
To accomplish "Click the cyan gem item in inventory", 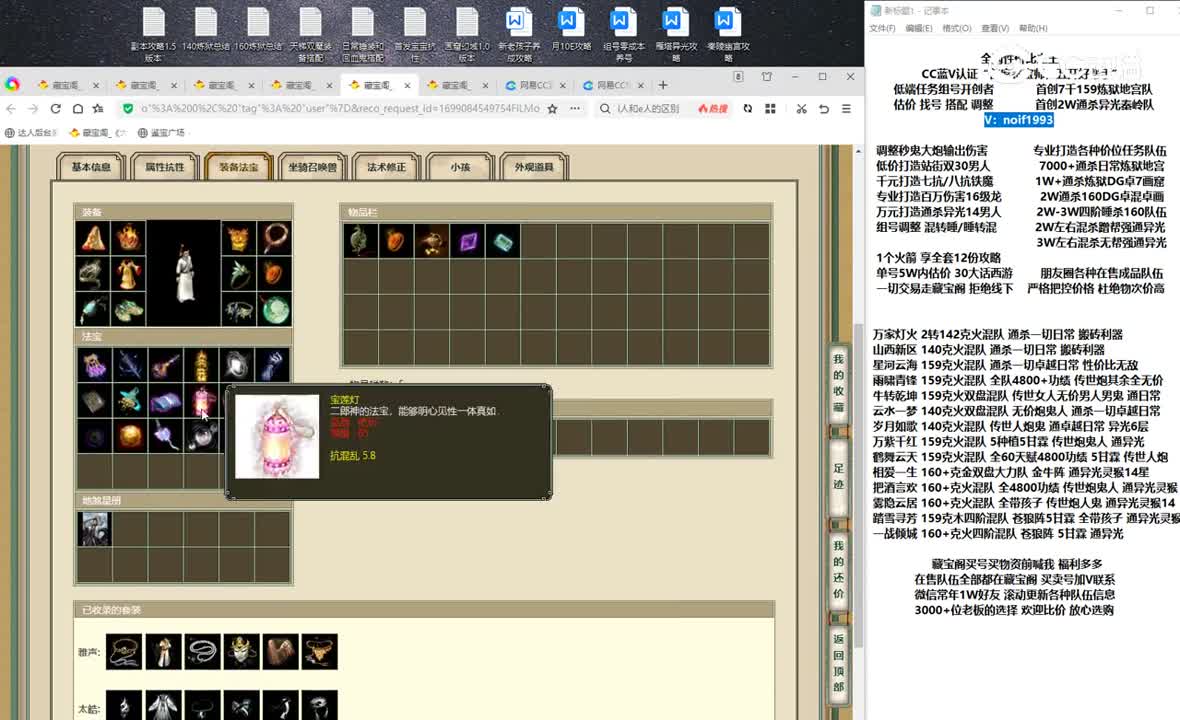I will click(x=502, y=242).
